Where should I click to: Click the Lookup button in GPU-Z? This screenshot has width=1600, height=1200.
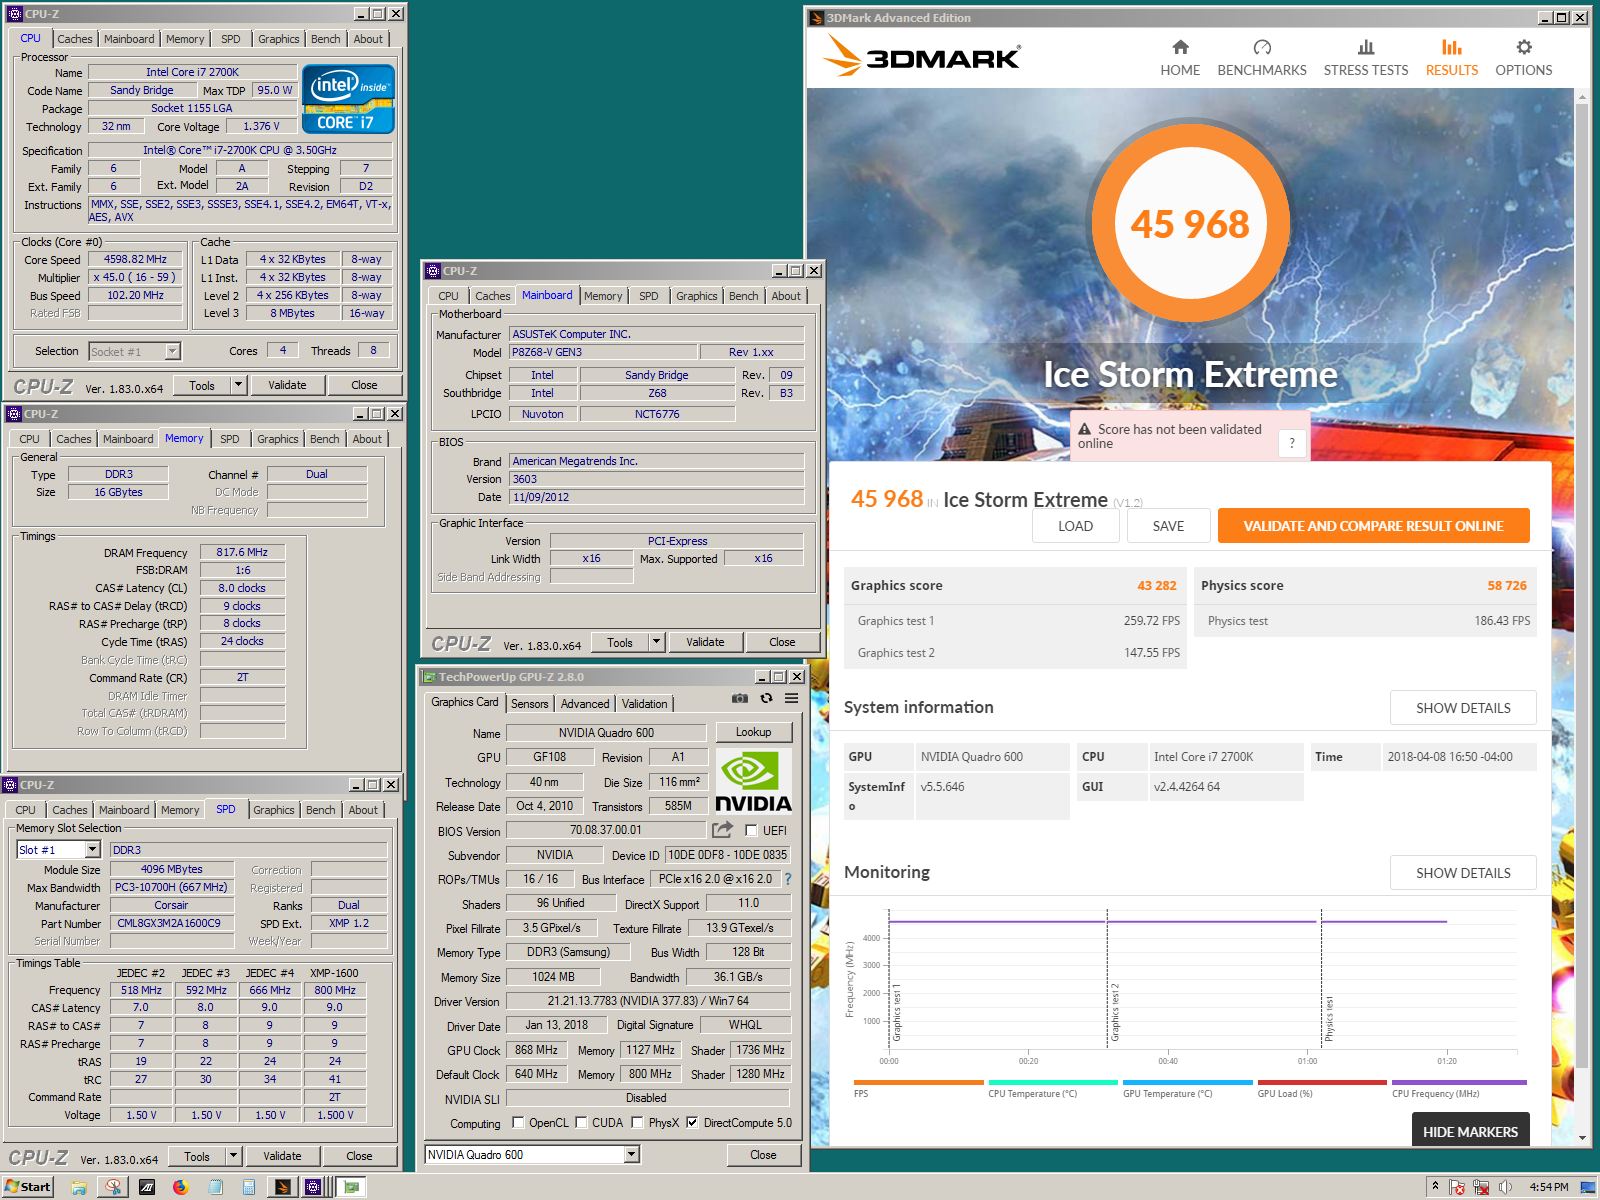pos(754,732)
